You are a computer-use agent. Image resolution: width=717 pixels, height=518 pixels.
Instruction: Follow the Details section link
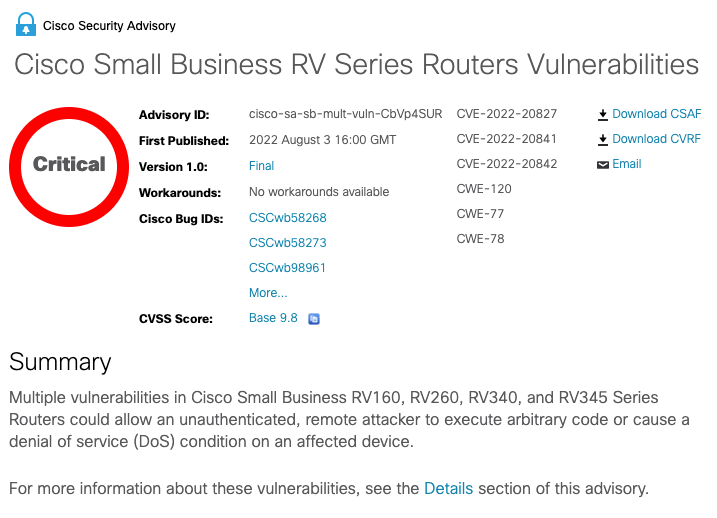(448, 488)
